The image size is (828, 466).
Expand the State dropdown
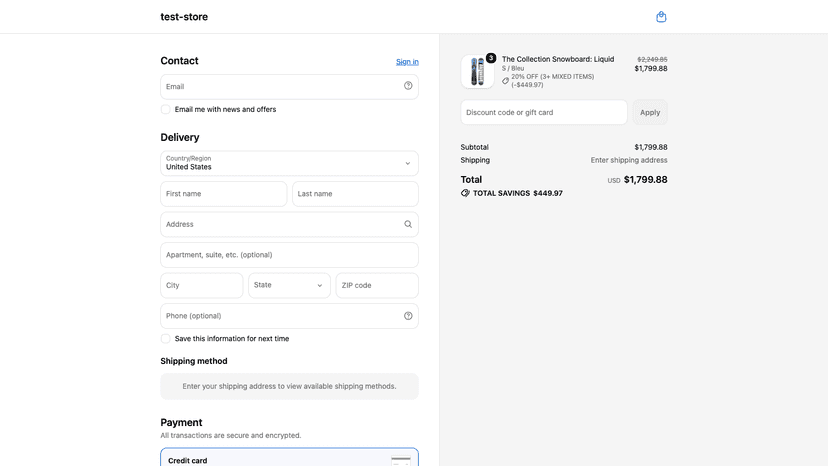[289, 285]
